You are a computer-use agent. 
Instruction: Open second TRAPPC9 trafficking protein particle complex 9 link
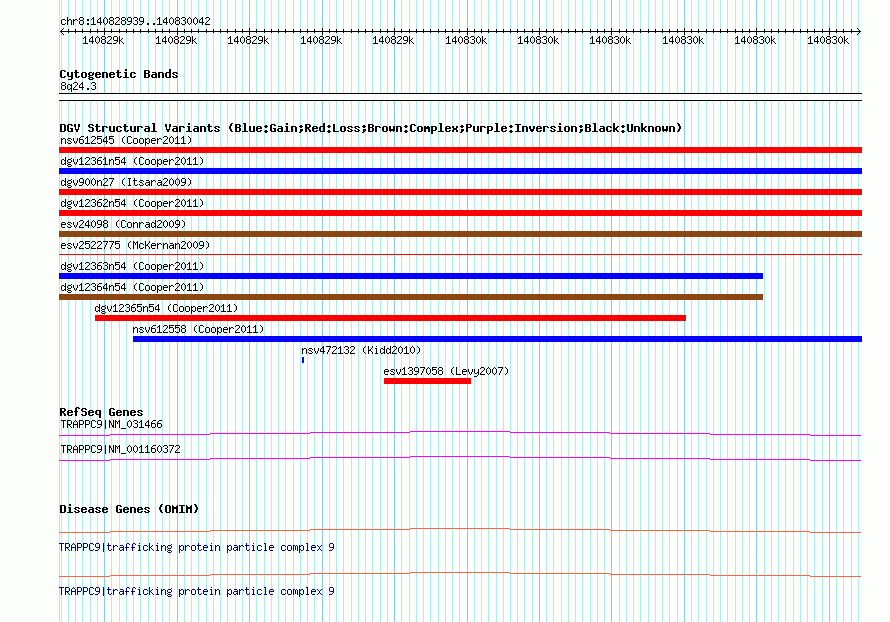[196, 591]
